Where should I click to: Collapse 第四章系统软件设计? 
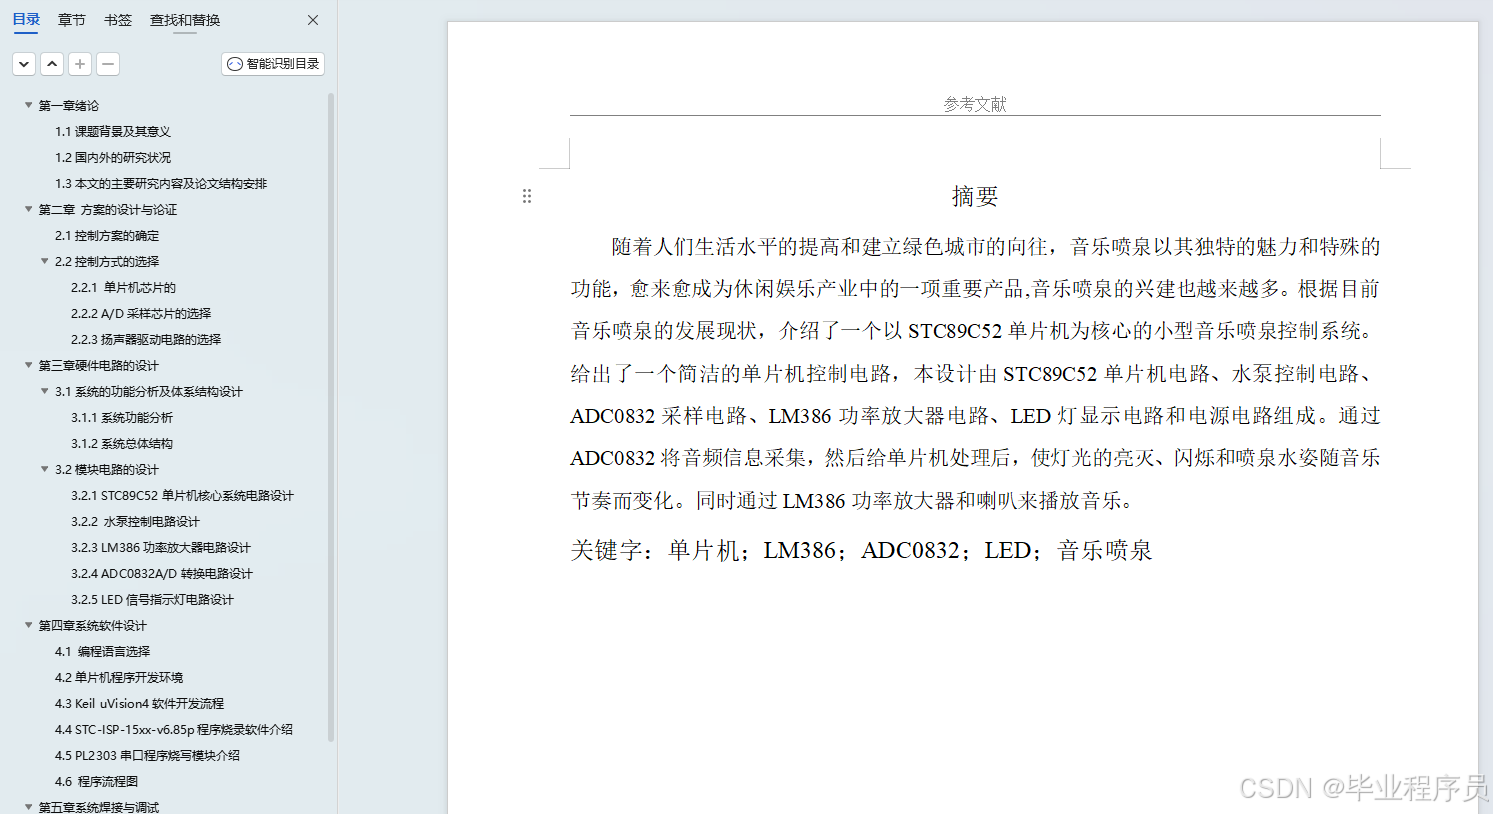[28, 625]
